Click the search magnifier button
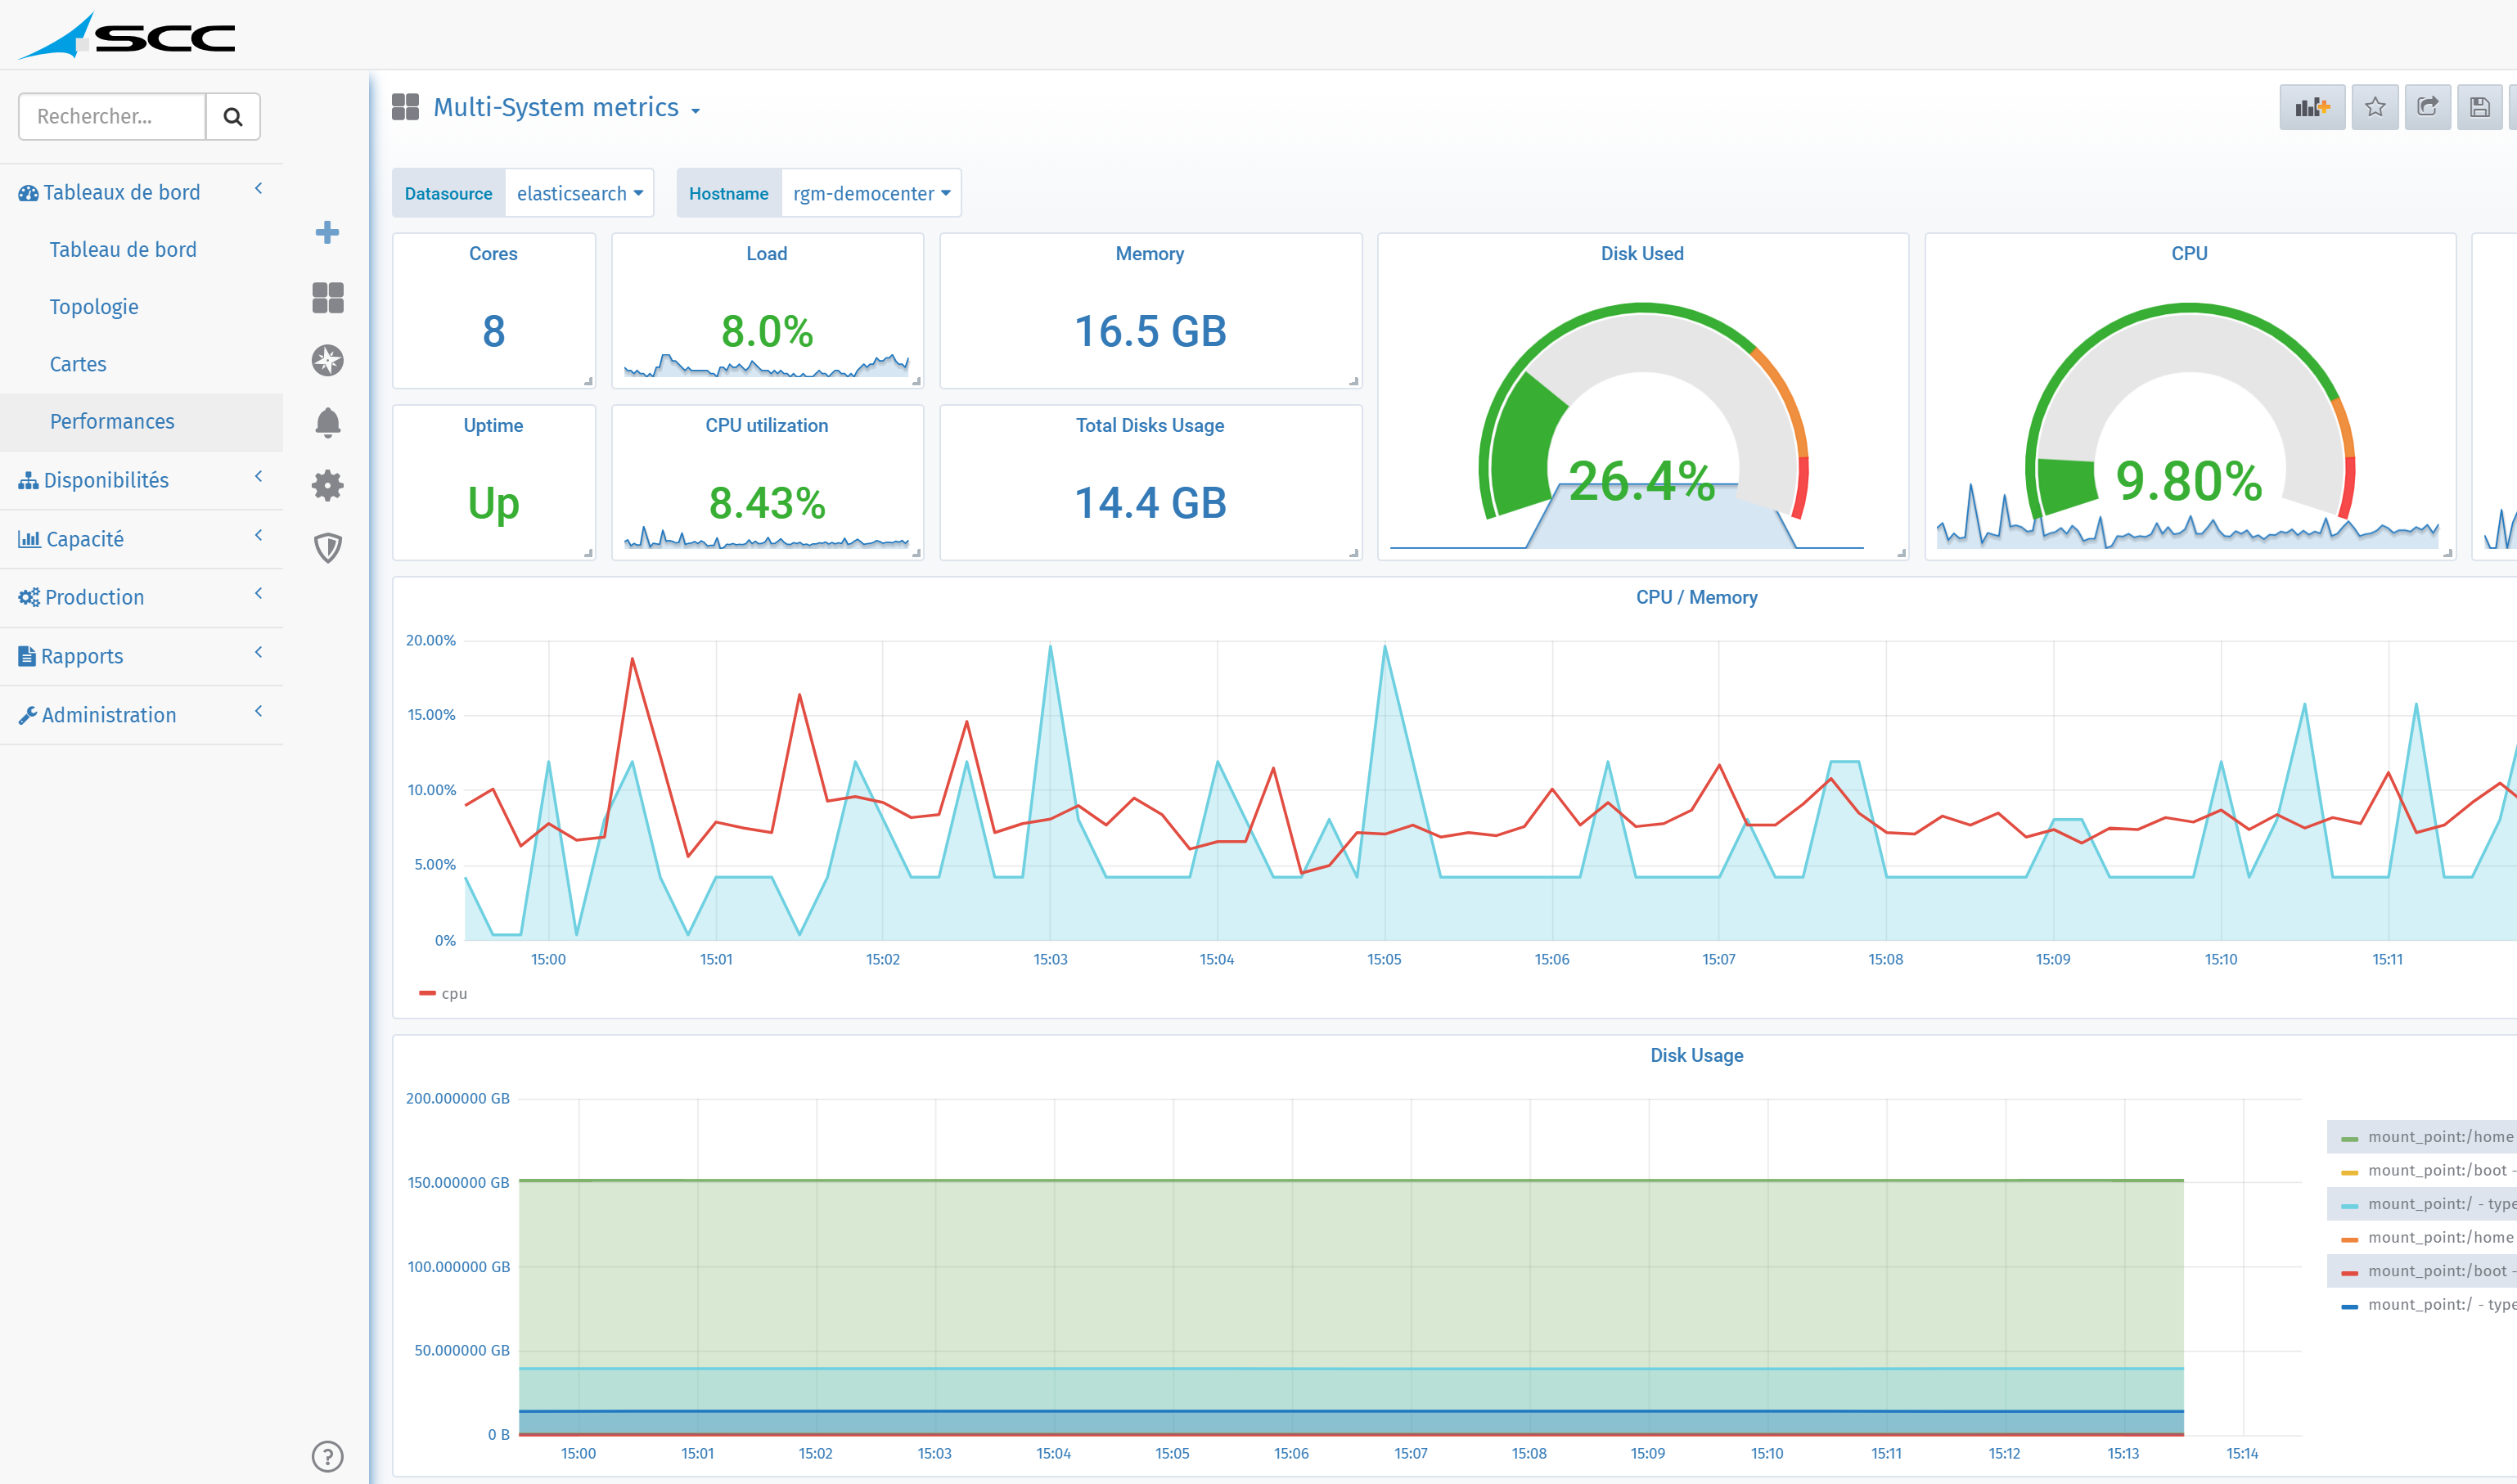 point(233,117)
